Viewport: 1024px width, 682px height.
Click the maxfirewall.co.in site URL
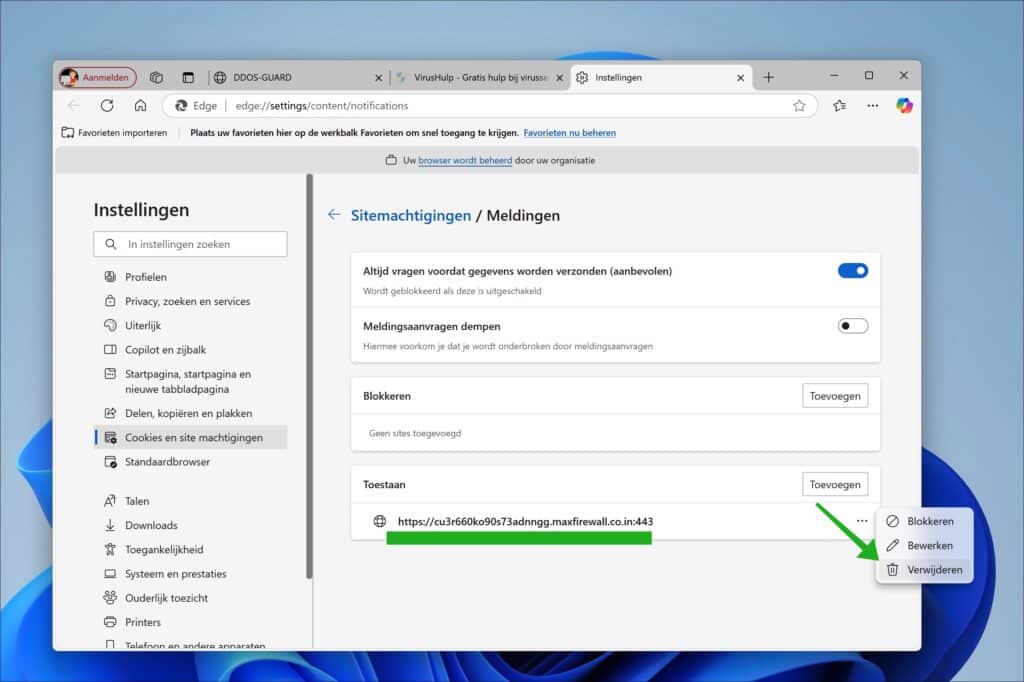525,521
